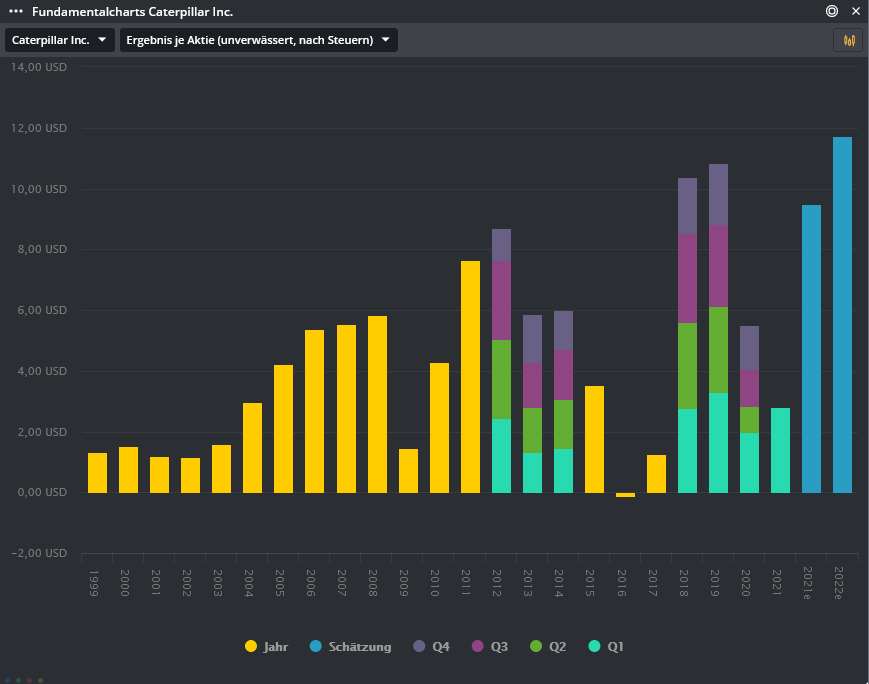
Task: Select the Q4 segment of the 2013 bar
Action: pyautogui.click(x=533, y=339)
